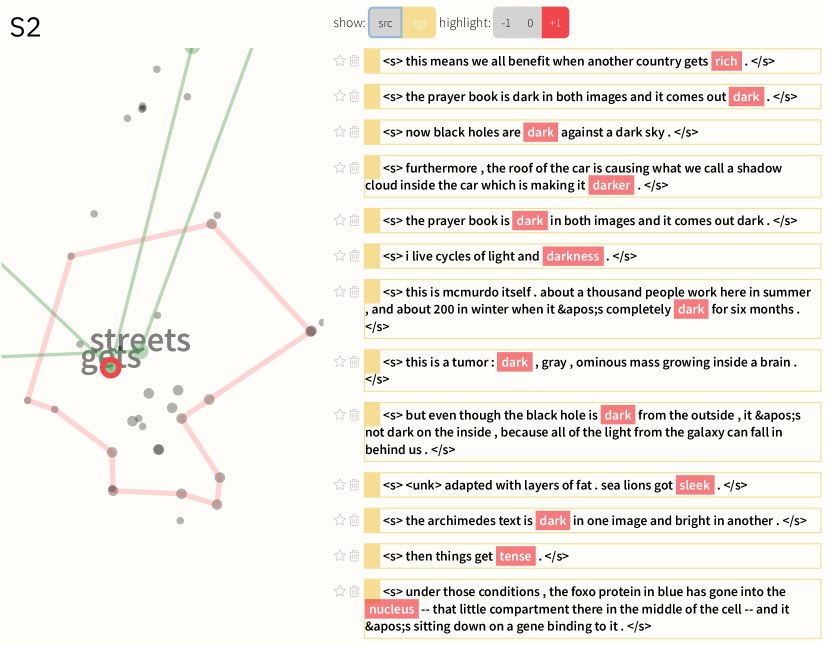830x645 pixels.
Task: Click the 'streets' label in the plot
Action: [x=140, y=340]
